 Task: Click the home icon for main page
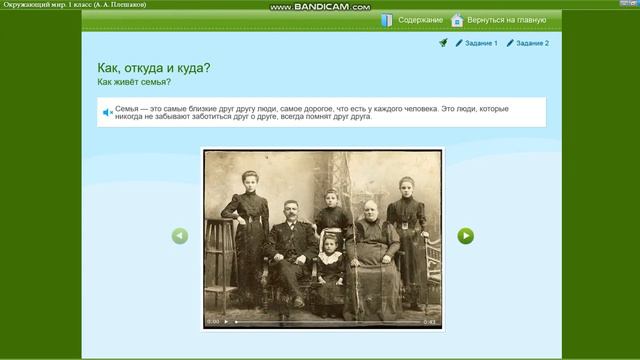point(457,20)
